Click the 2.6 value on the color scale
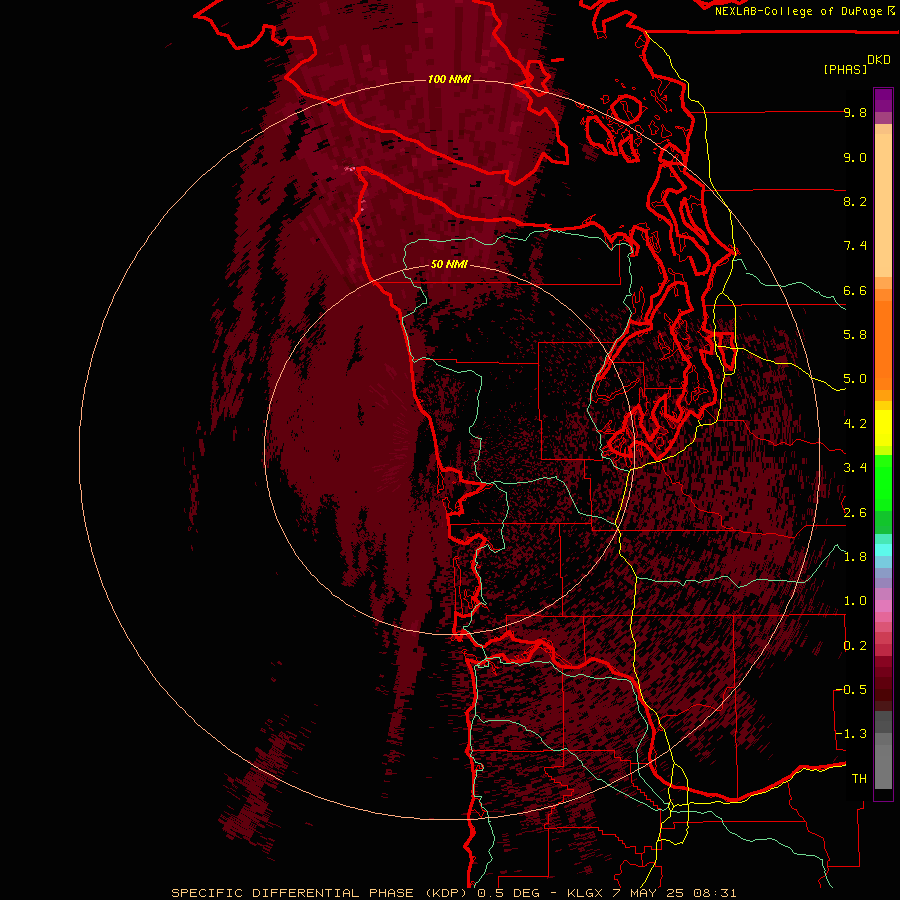The height and width of the screenshot is (900, 900). (x=855, y=513)
